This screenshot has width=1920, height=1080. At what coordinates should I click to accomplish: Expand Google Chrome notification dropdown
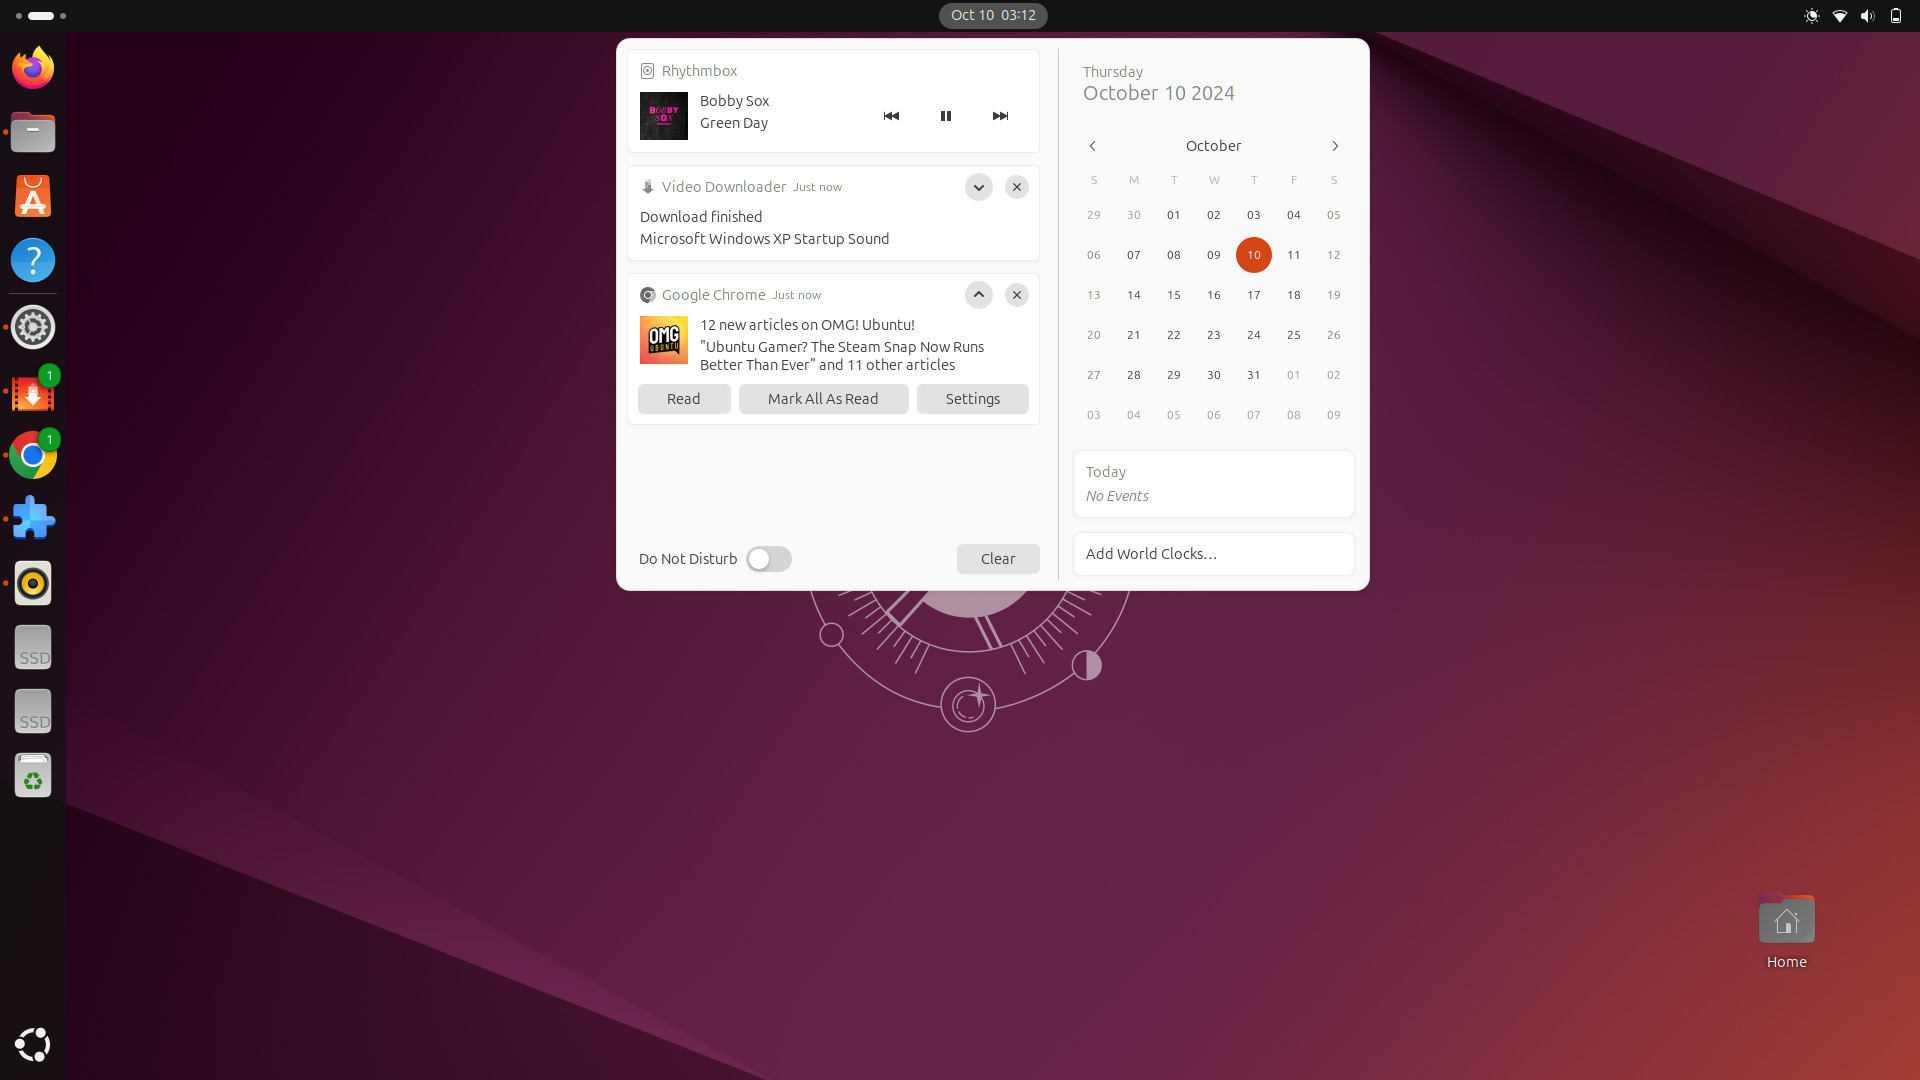(x=977, y=294)
